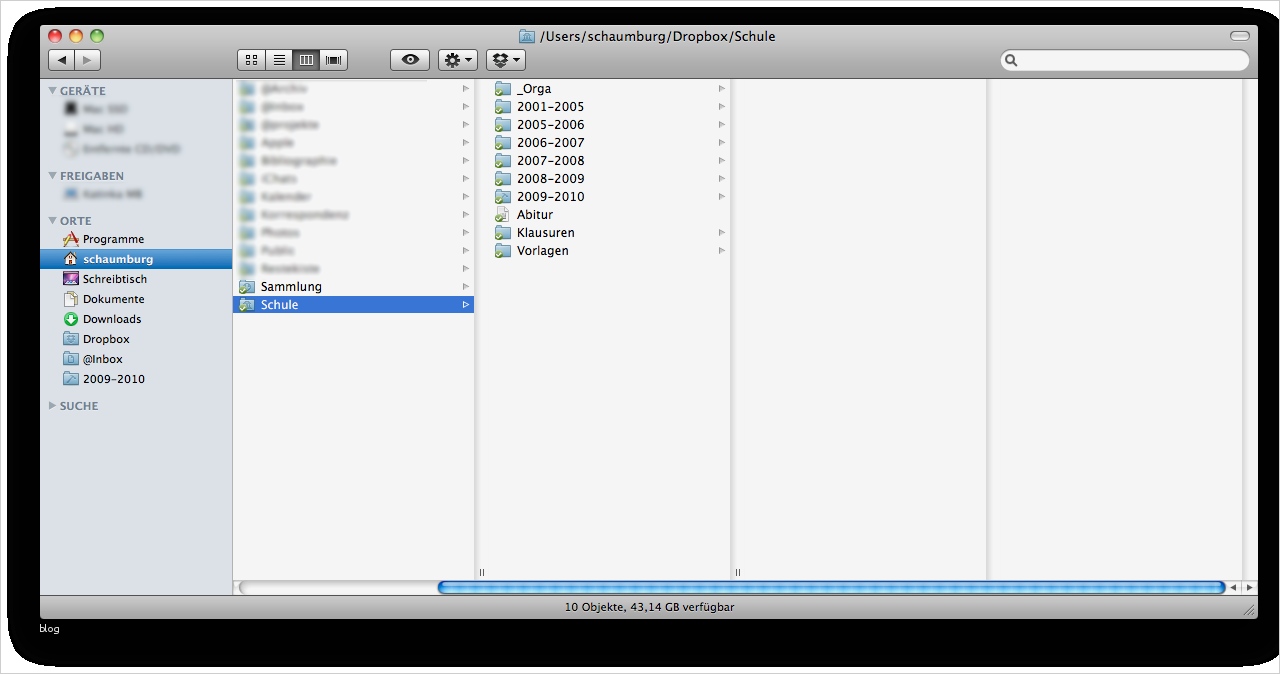1280x674 pixels.
Task: Switch to list view
Action: pos(279,60)
